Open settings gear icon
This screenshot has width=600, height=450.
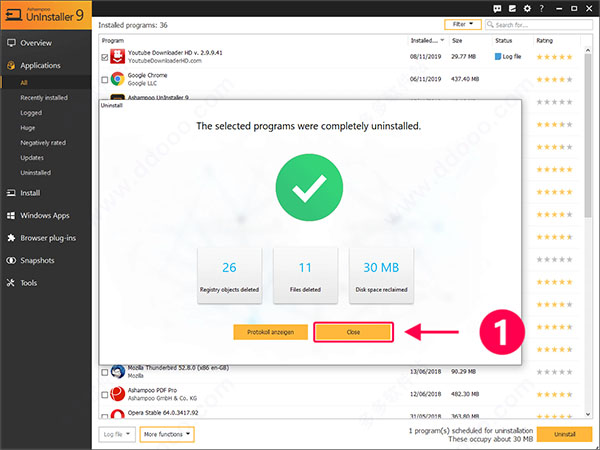[527, 8]
